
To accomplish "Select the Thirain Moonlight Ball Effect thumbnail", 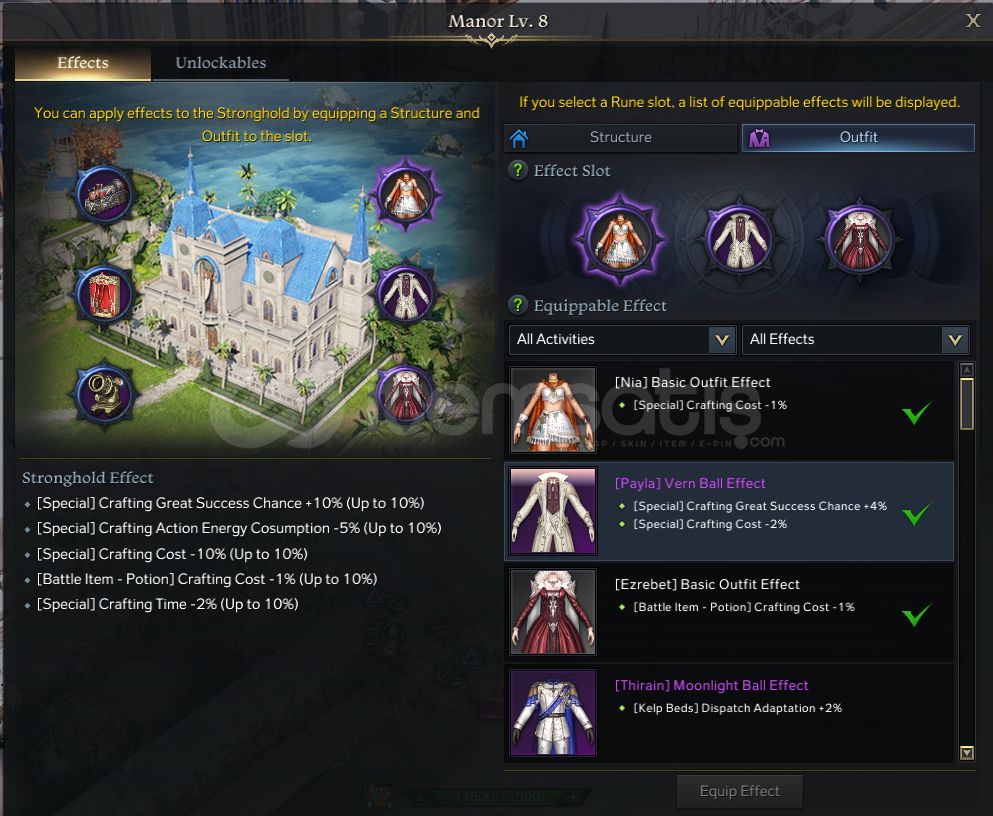I will [553, 713].
